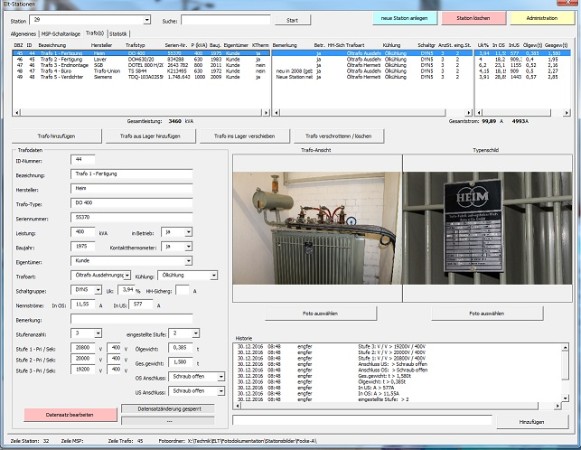Click the Leistung kVA field
The width and height of the screenshot is (581, 450).
coord(83,232)
